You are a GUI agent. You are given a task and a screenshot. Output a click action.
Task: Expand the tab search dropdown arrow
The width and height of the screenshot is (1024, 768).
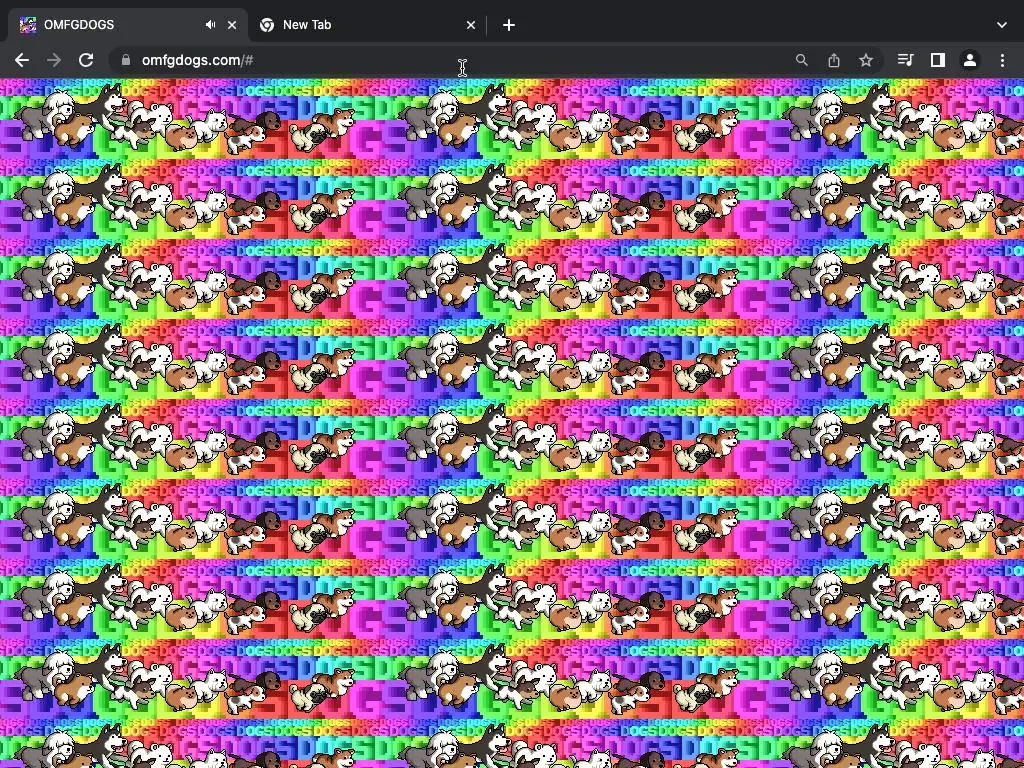pyautogui.click(x=1002, y=25)
